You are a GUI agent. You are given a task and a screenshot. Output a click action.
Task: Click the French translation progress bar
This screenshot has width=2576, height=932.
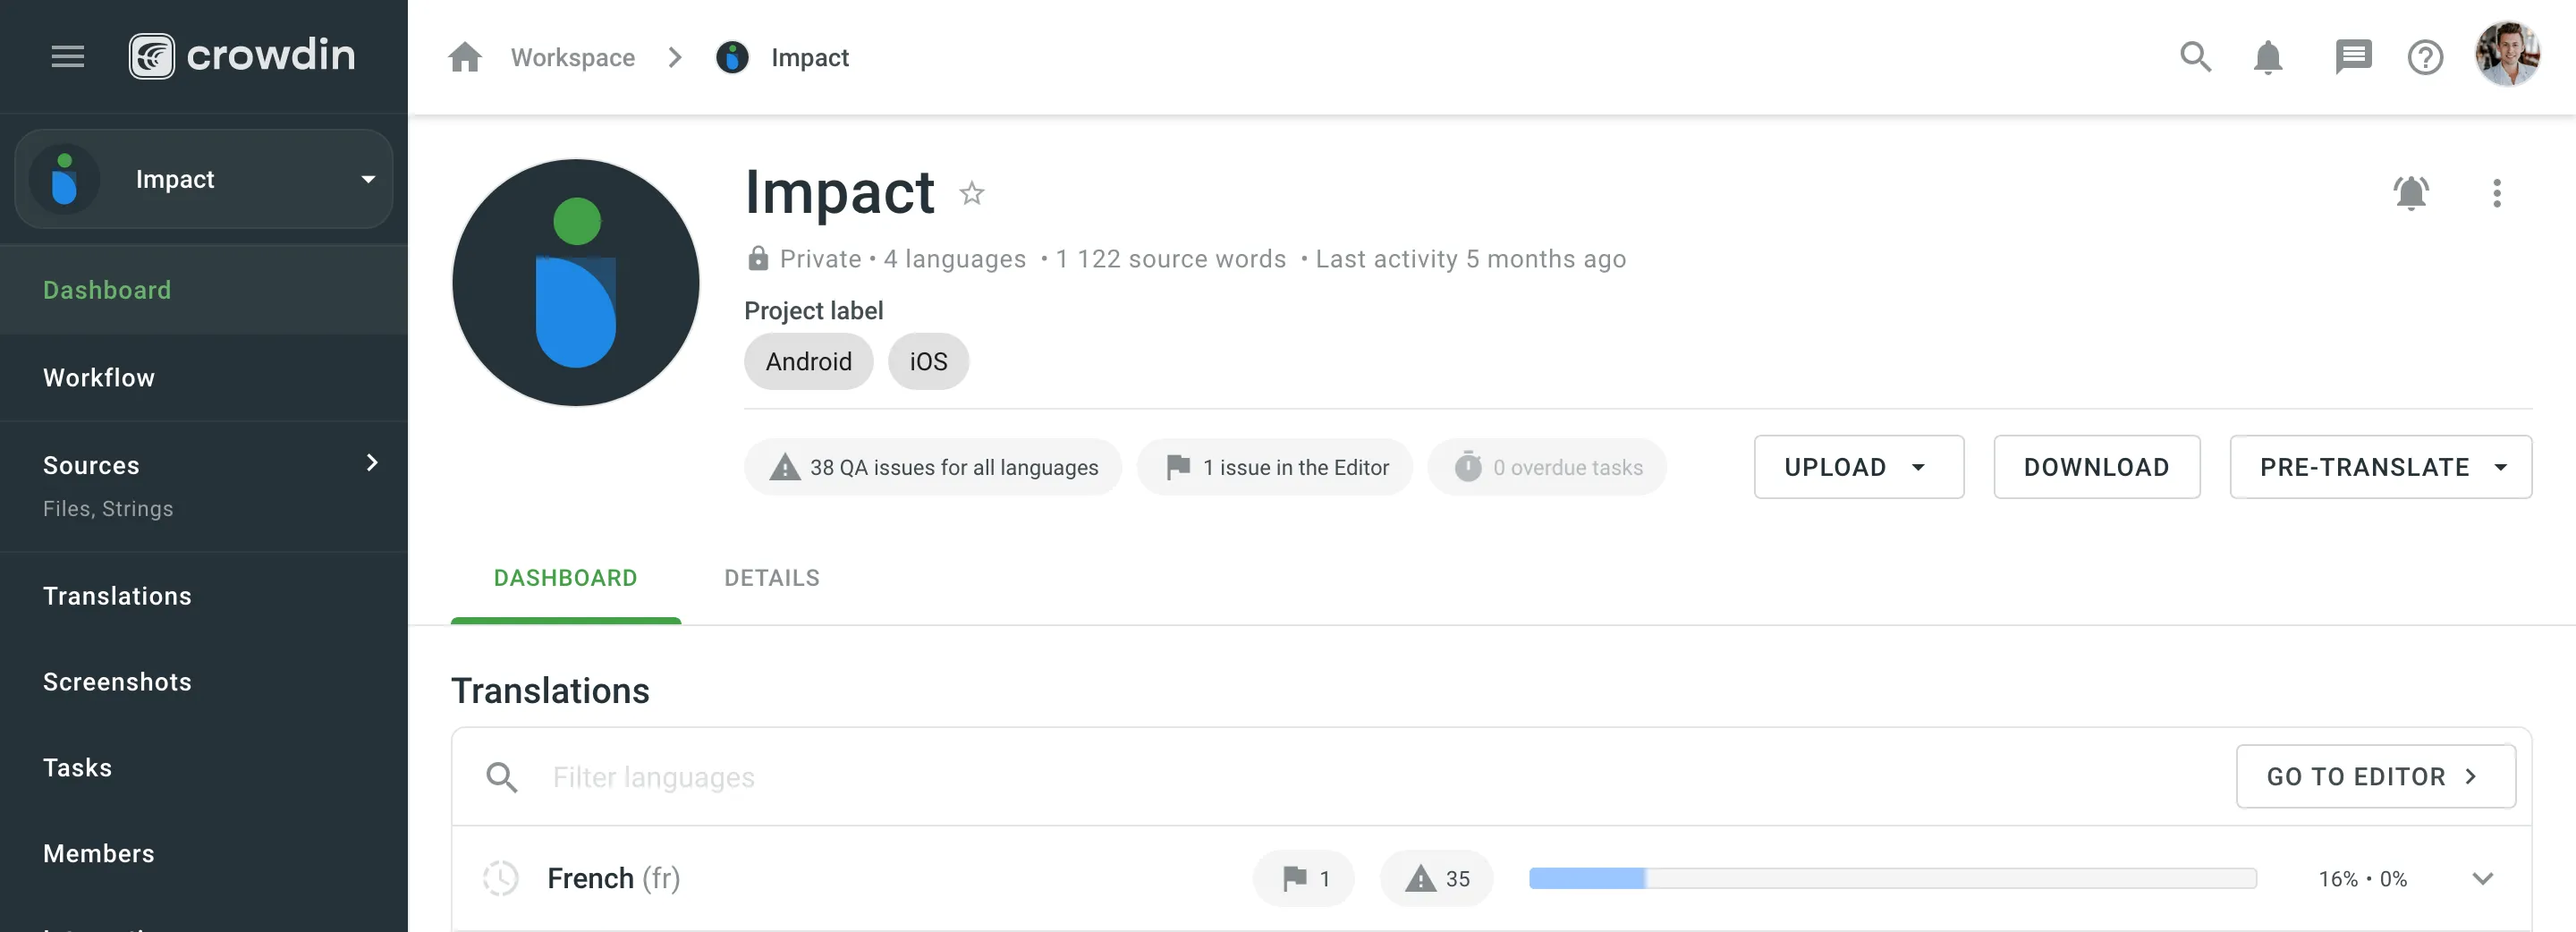(x=1892, y=879)
